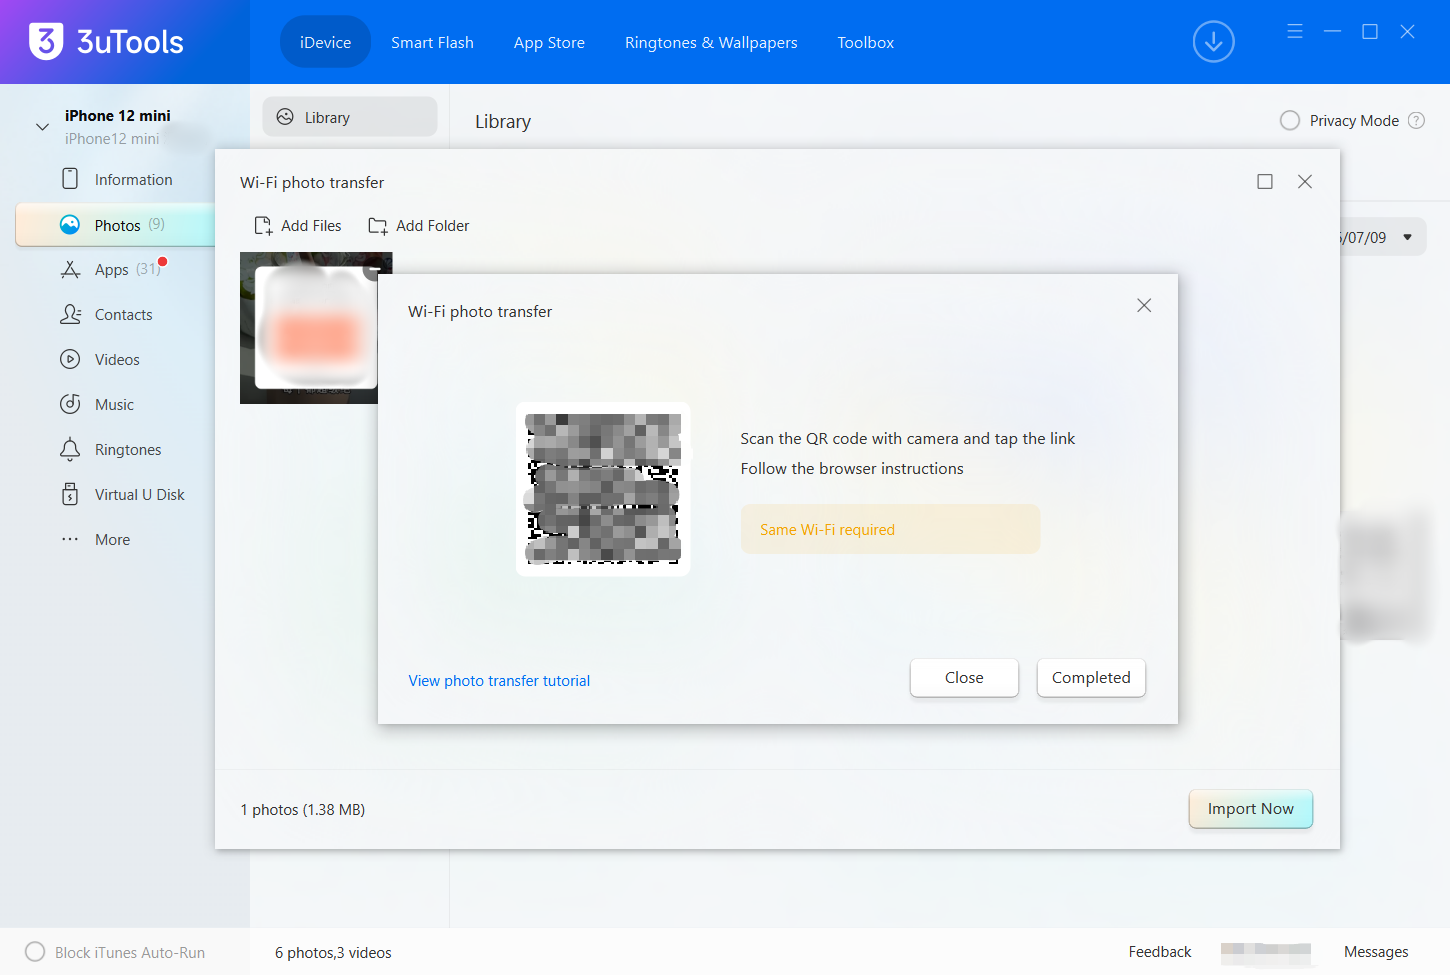This screenshot has width=1450, height=975.
Task: Open the hamburger main menu icon
Action: point(1295,31)
